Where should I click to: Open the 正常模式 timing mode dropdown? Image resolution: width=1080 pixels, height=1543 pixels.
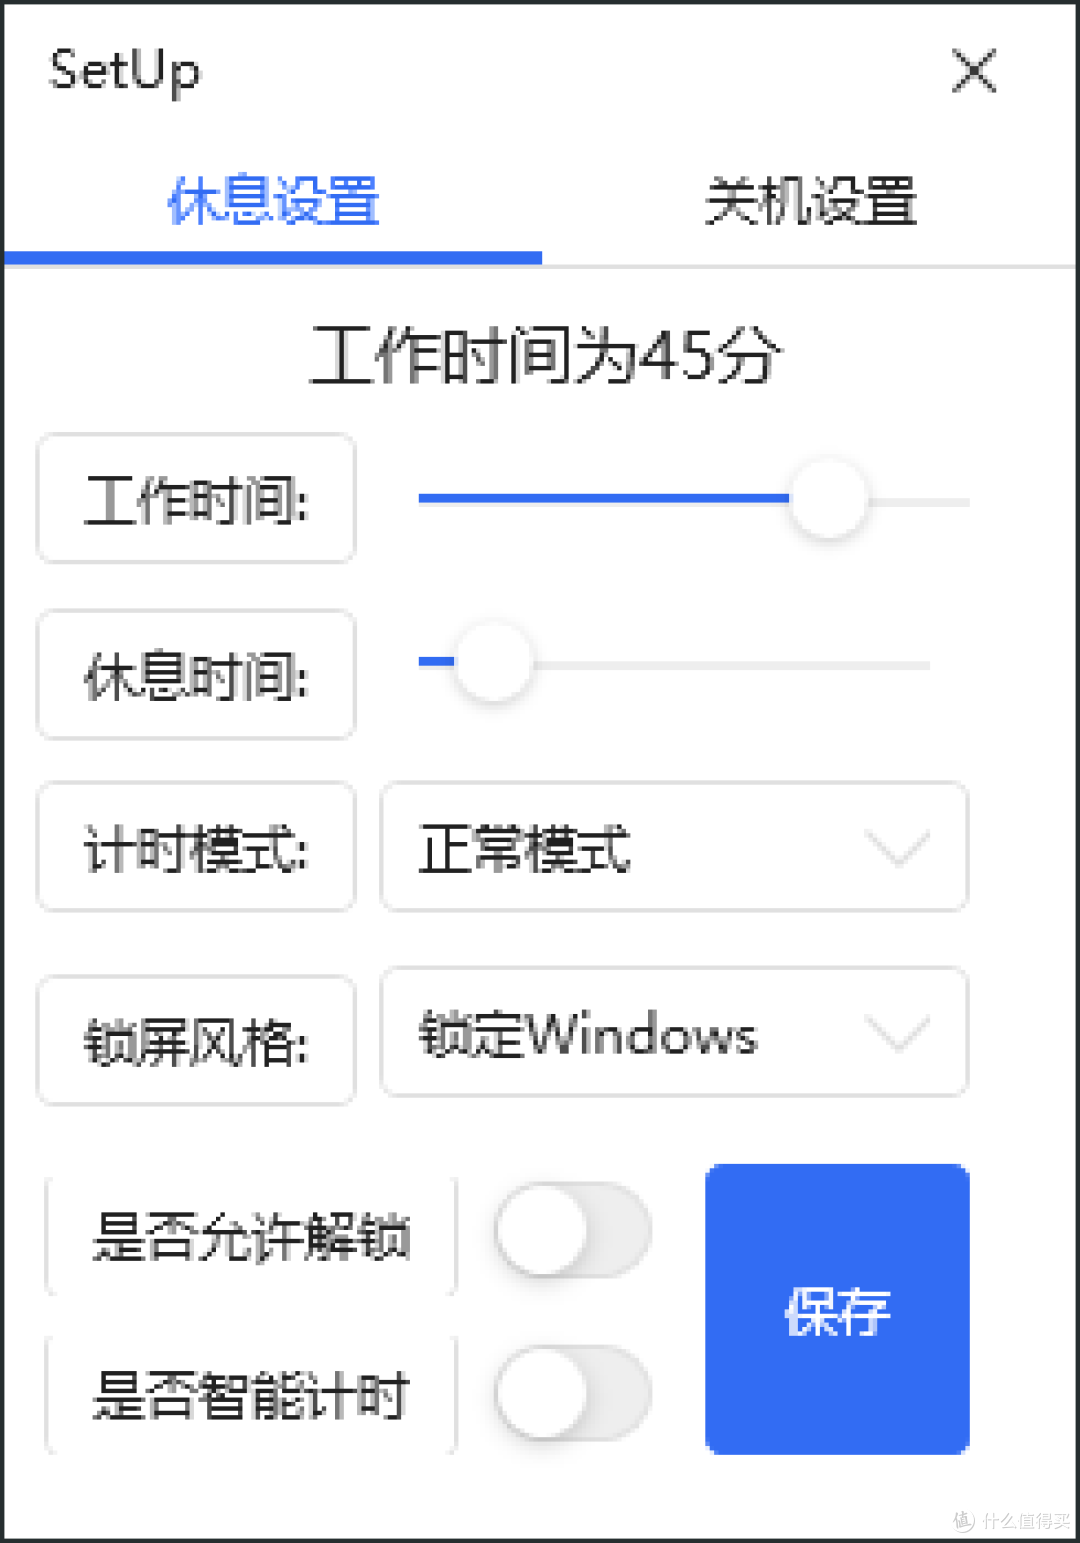674,847
